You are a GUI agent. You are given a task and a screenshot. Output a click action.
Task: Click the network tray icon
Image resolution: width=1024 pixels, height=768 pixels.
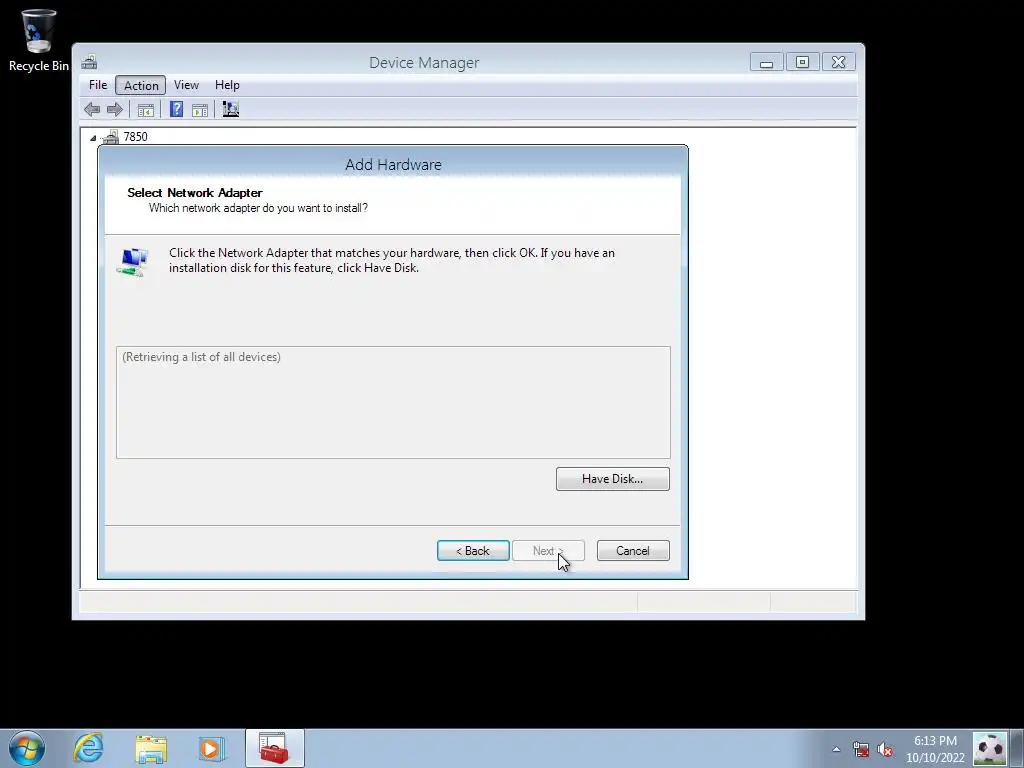pos(861,749)
